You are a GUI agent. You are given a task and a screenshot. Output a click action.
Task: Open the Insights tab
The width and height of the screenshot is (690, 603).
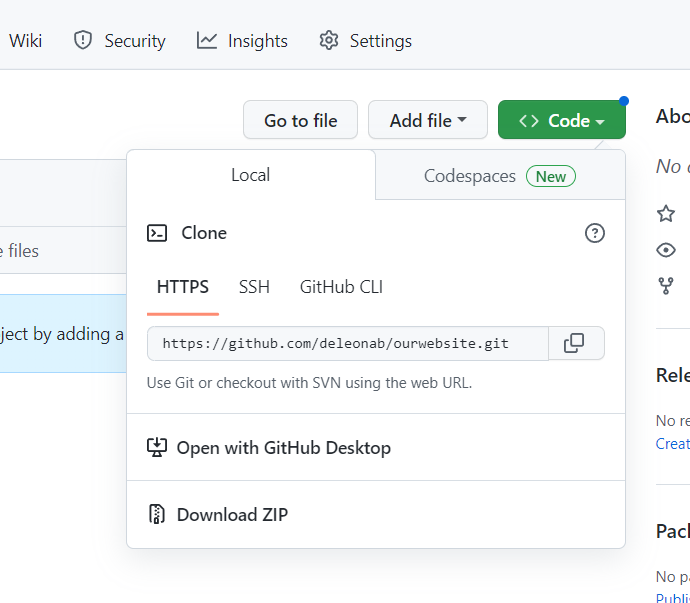point(242,41)
